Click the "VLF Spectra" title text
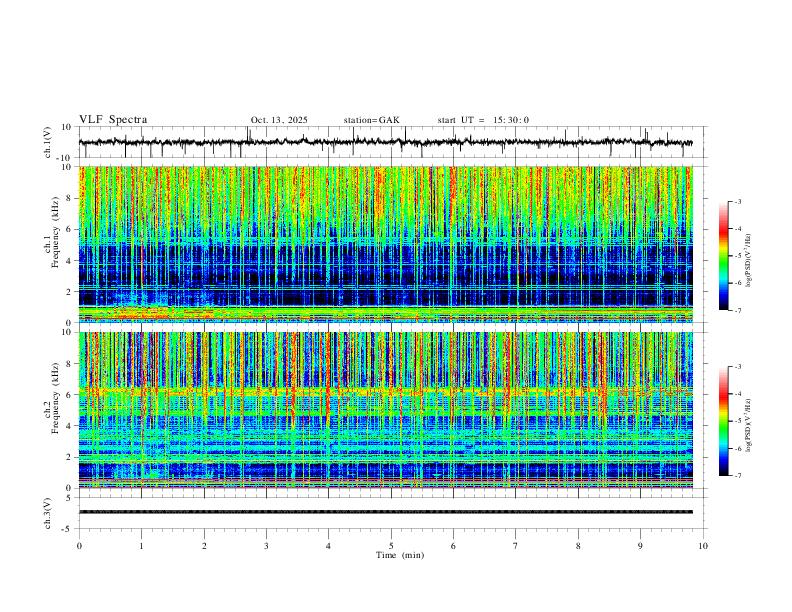The width and height of the screenshot is (792, 612). coord(113,120)
